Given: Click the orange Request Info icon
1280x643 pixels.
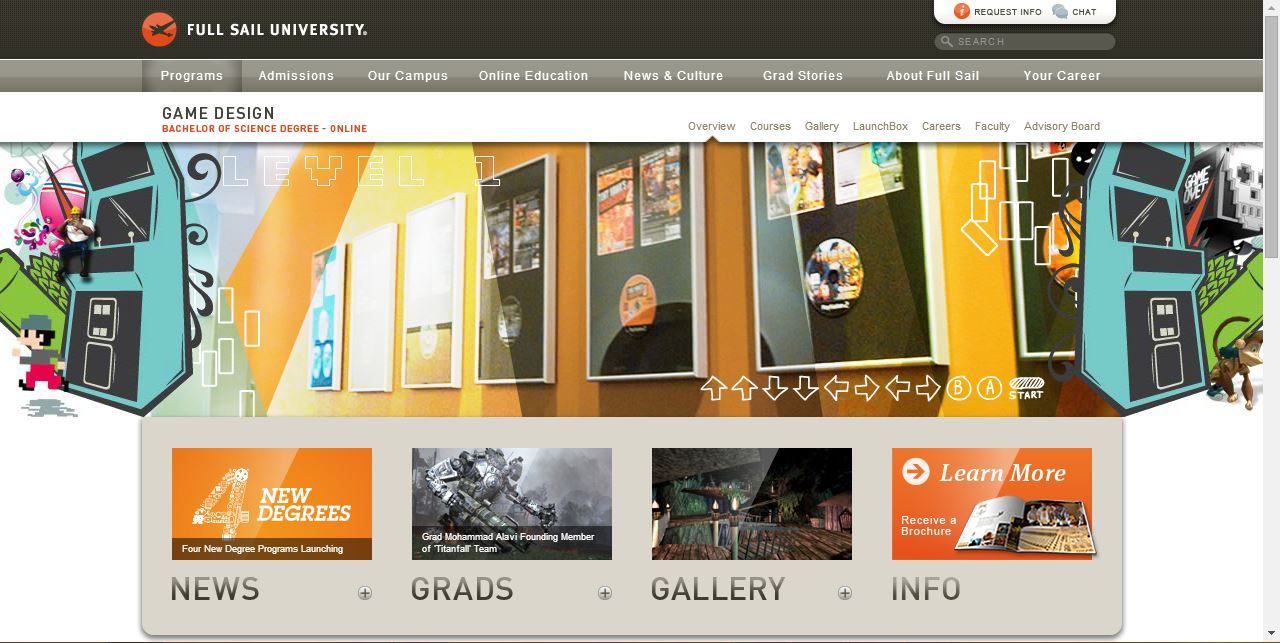Looking at the screenshot, I should pyautogui.click(x=962, y=11).
